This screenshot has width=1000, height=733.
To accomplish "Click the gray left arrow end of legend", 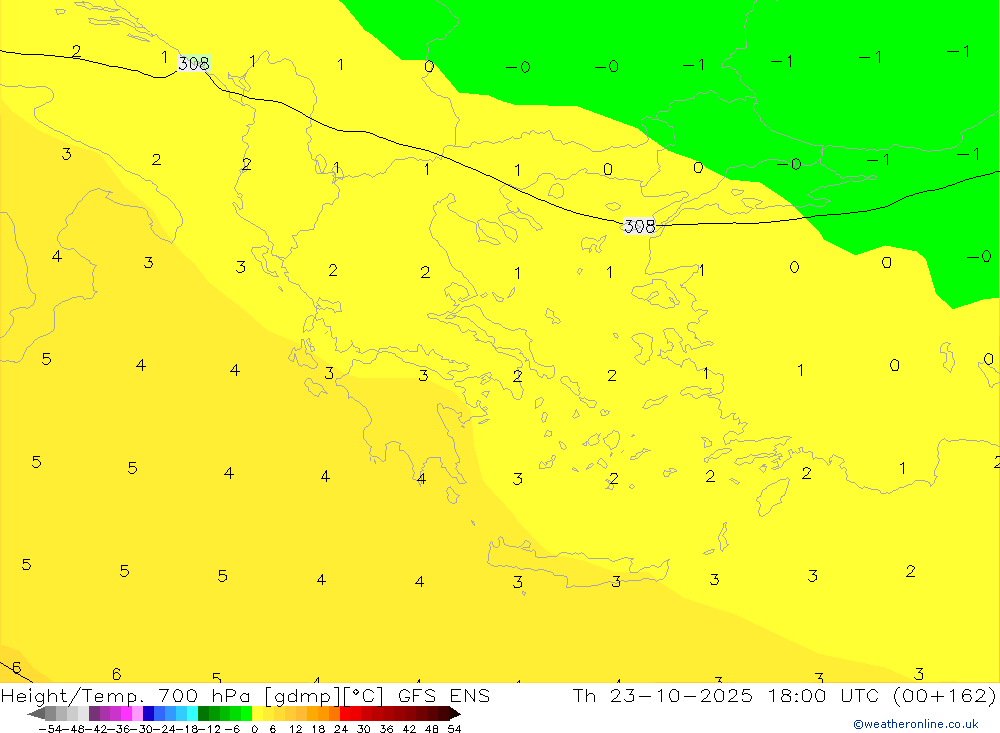I will (x=36, y=714).
